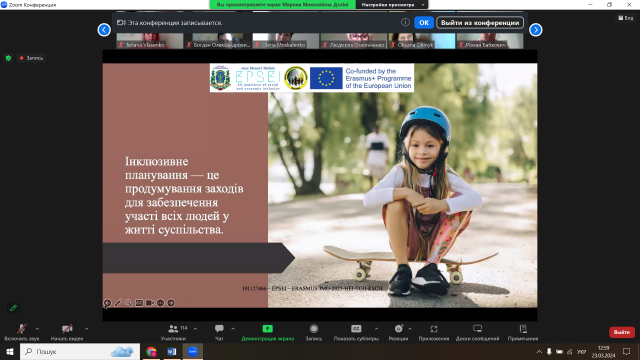Show next participants with right arrow
This screenshot has height=360, width=640.
[536, 30]
